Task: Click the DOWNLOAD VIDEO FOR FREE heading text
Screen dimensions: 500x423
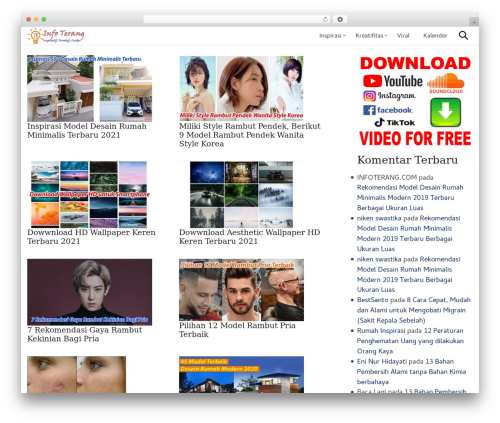Action: point(415,101)
